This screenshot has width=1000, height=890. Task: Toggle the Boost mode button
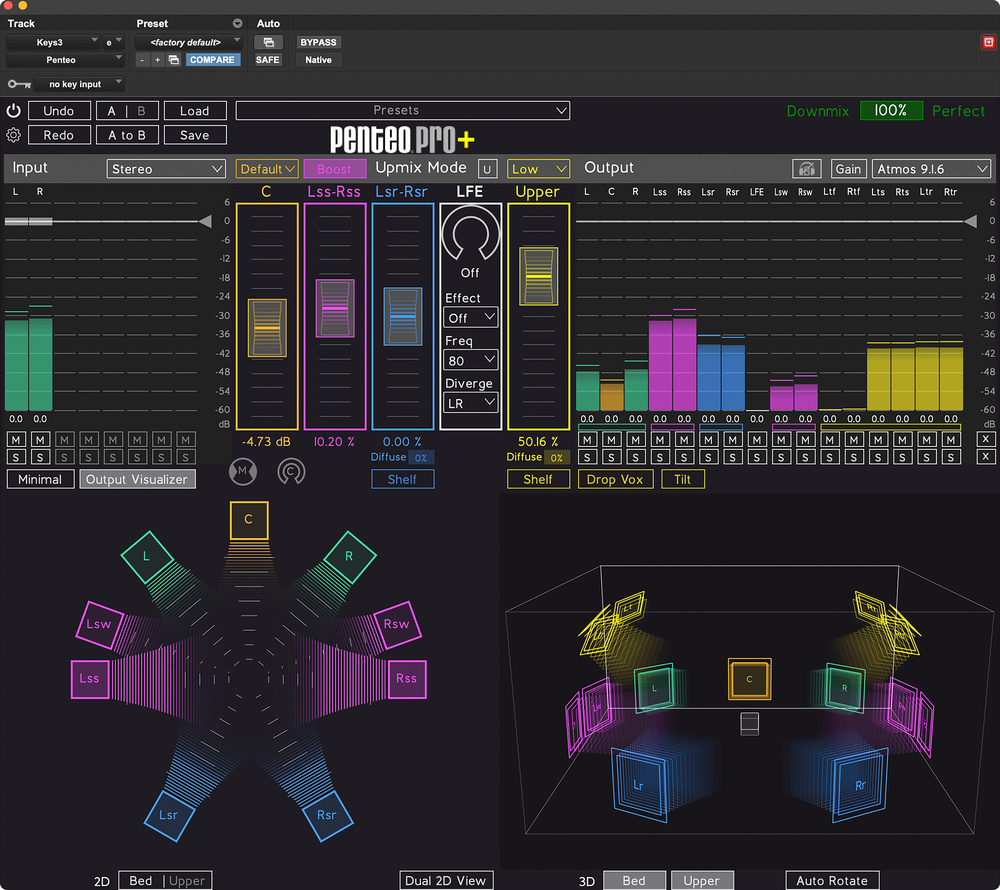(335, 169)
